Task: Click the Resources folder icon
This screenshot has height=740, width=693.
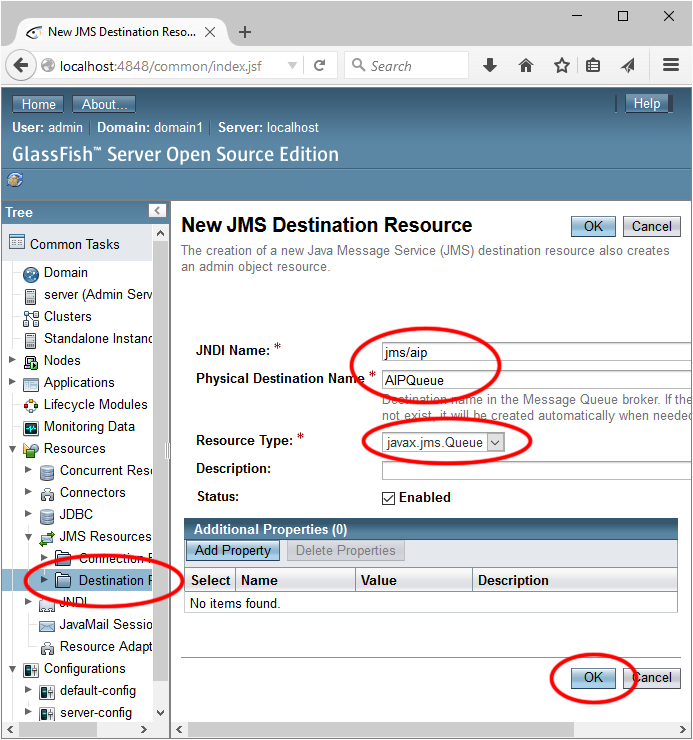Action: click(31, 450)
